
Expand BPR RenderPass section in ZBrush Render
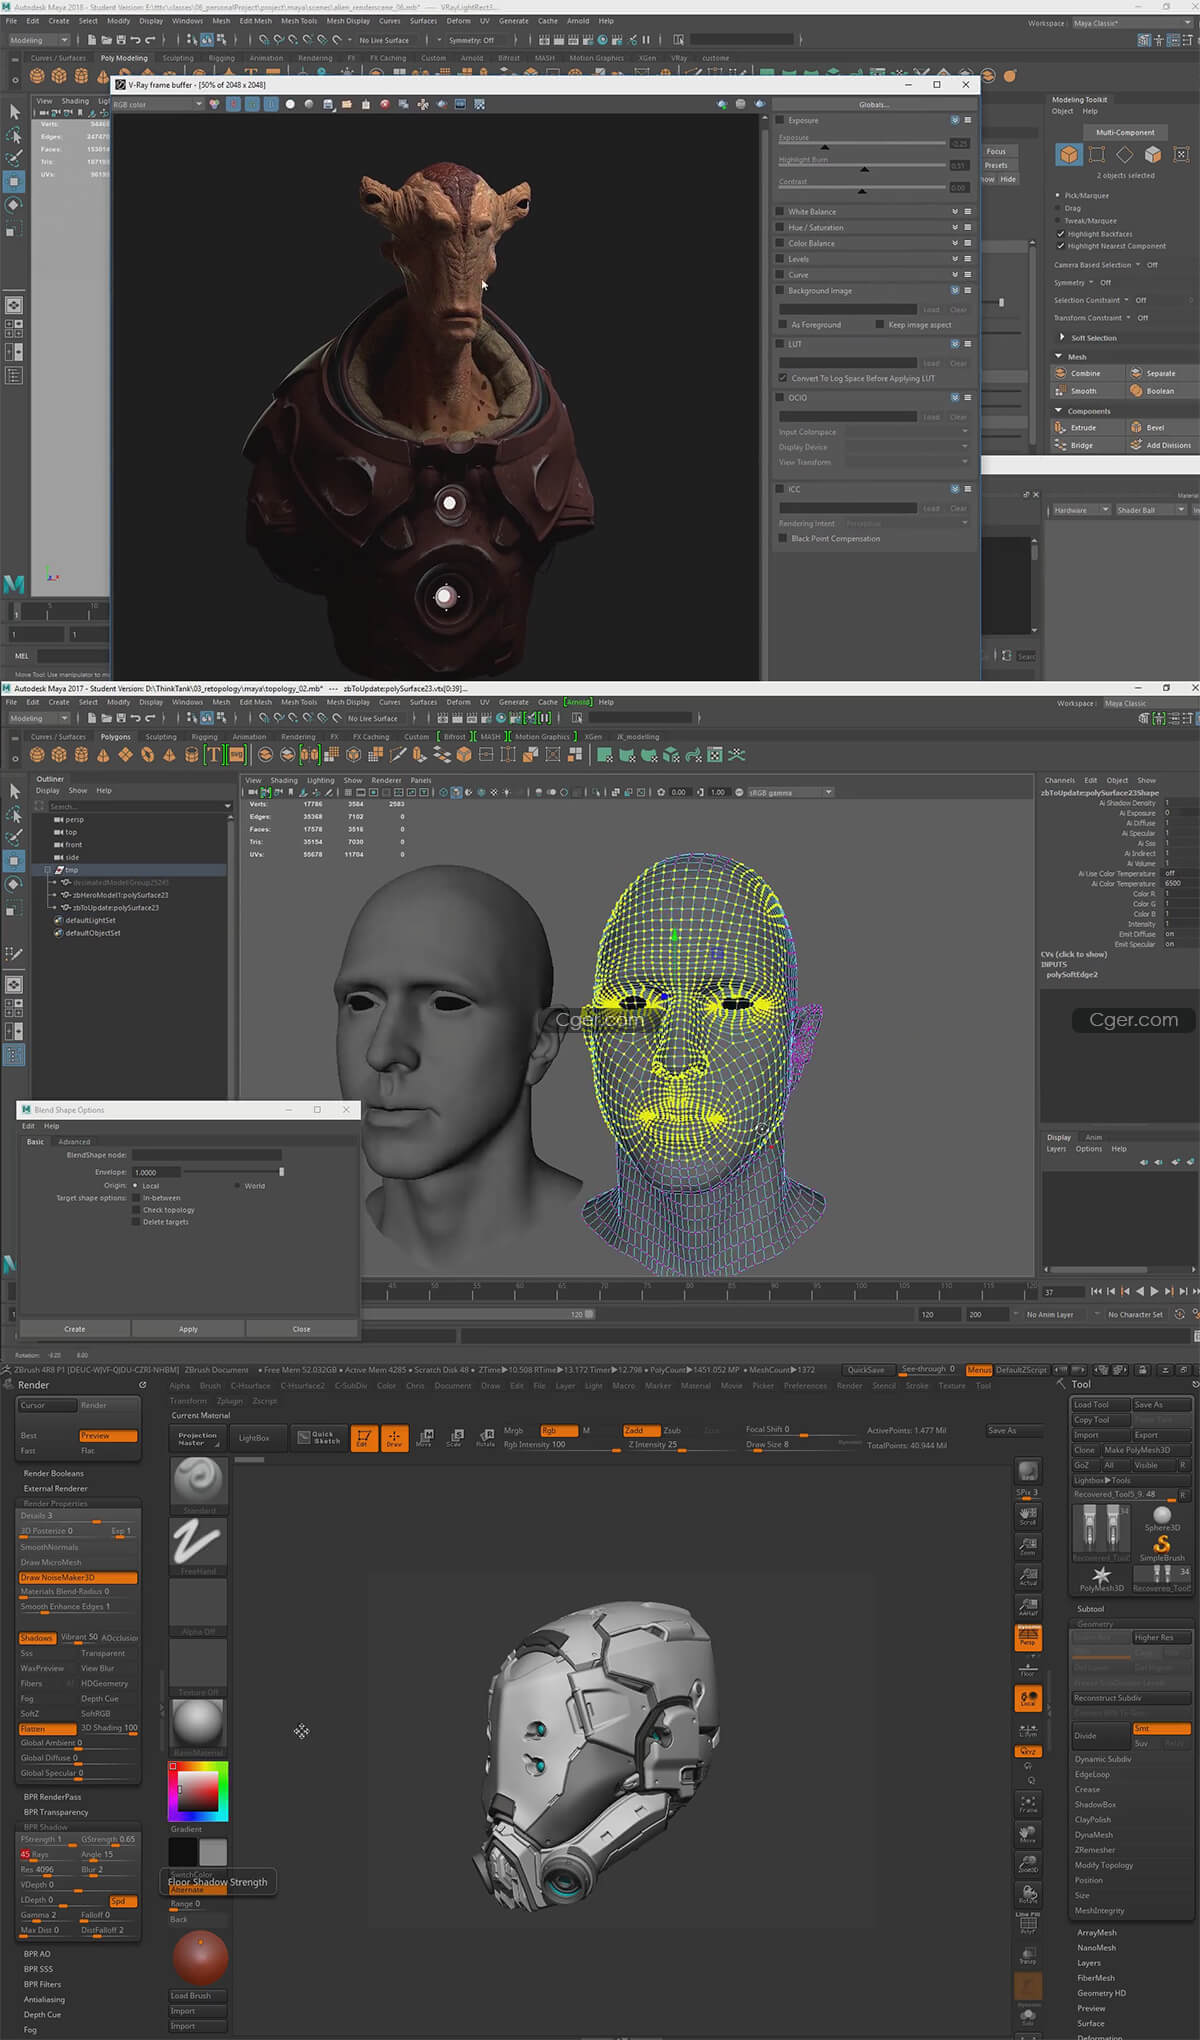[53, 1796]
